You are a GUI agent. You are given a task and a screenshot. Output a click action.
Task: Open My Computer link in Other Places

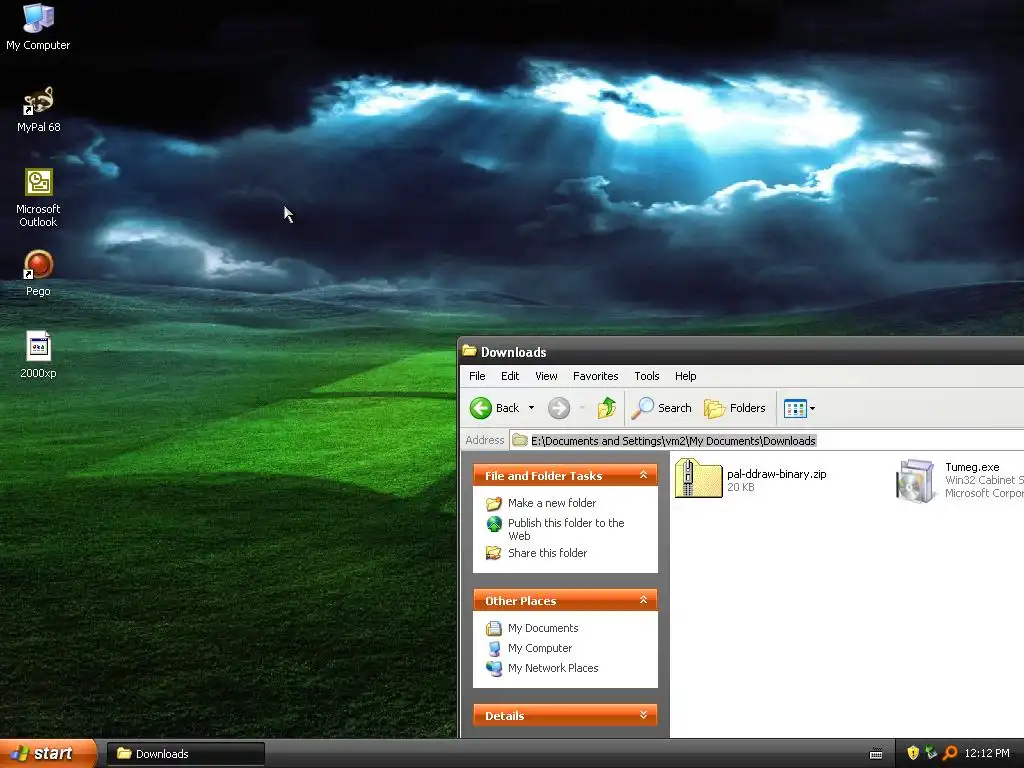[x=540, y=648]
